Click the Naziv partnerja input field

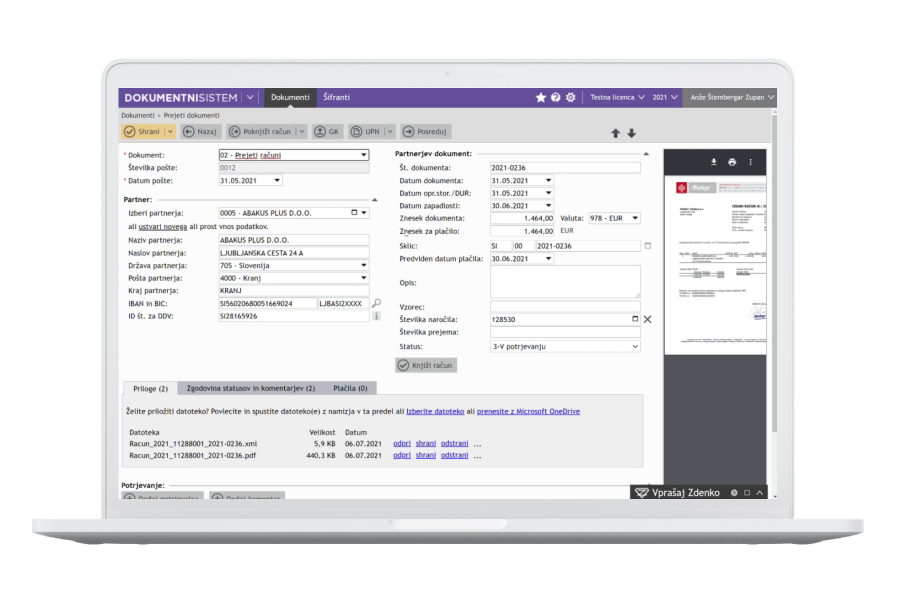[294, 240]
